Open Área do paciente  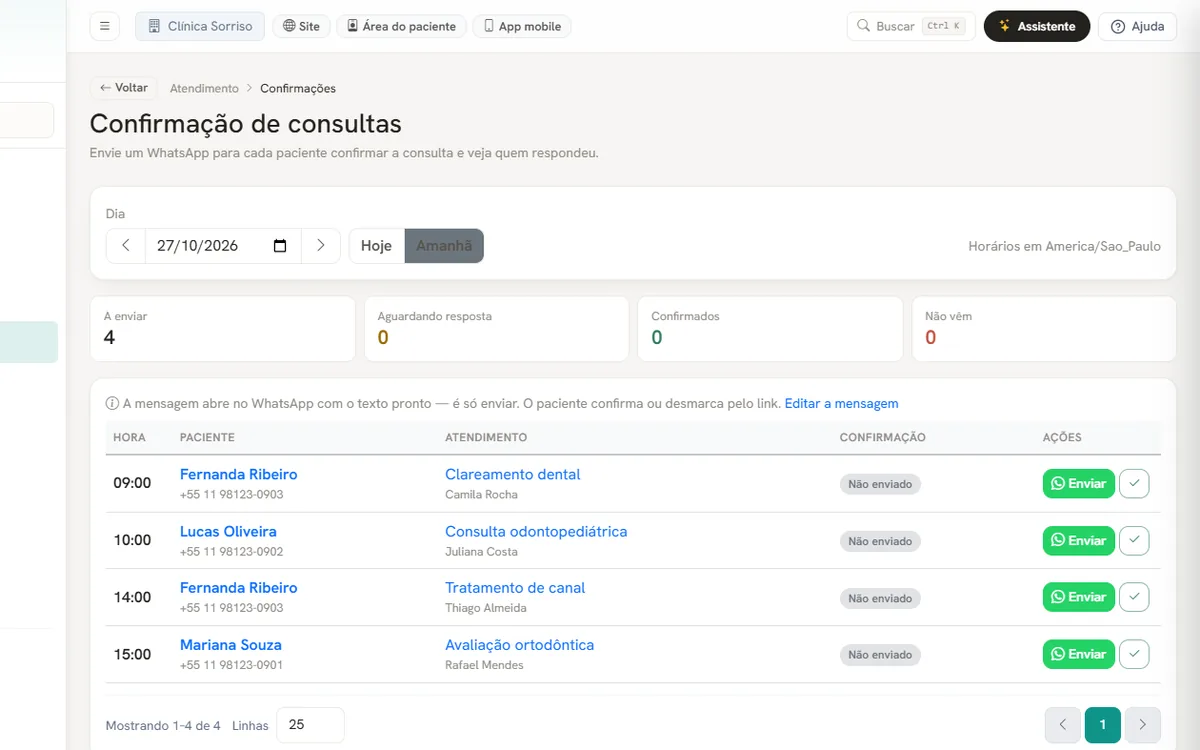tap(401, 26)
